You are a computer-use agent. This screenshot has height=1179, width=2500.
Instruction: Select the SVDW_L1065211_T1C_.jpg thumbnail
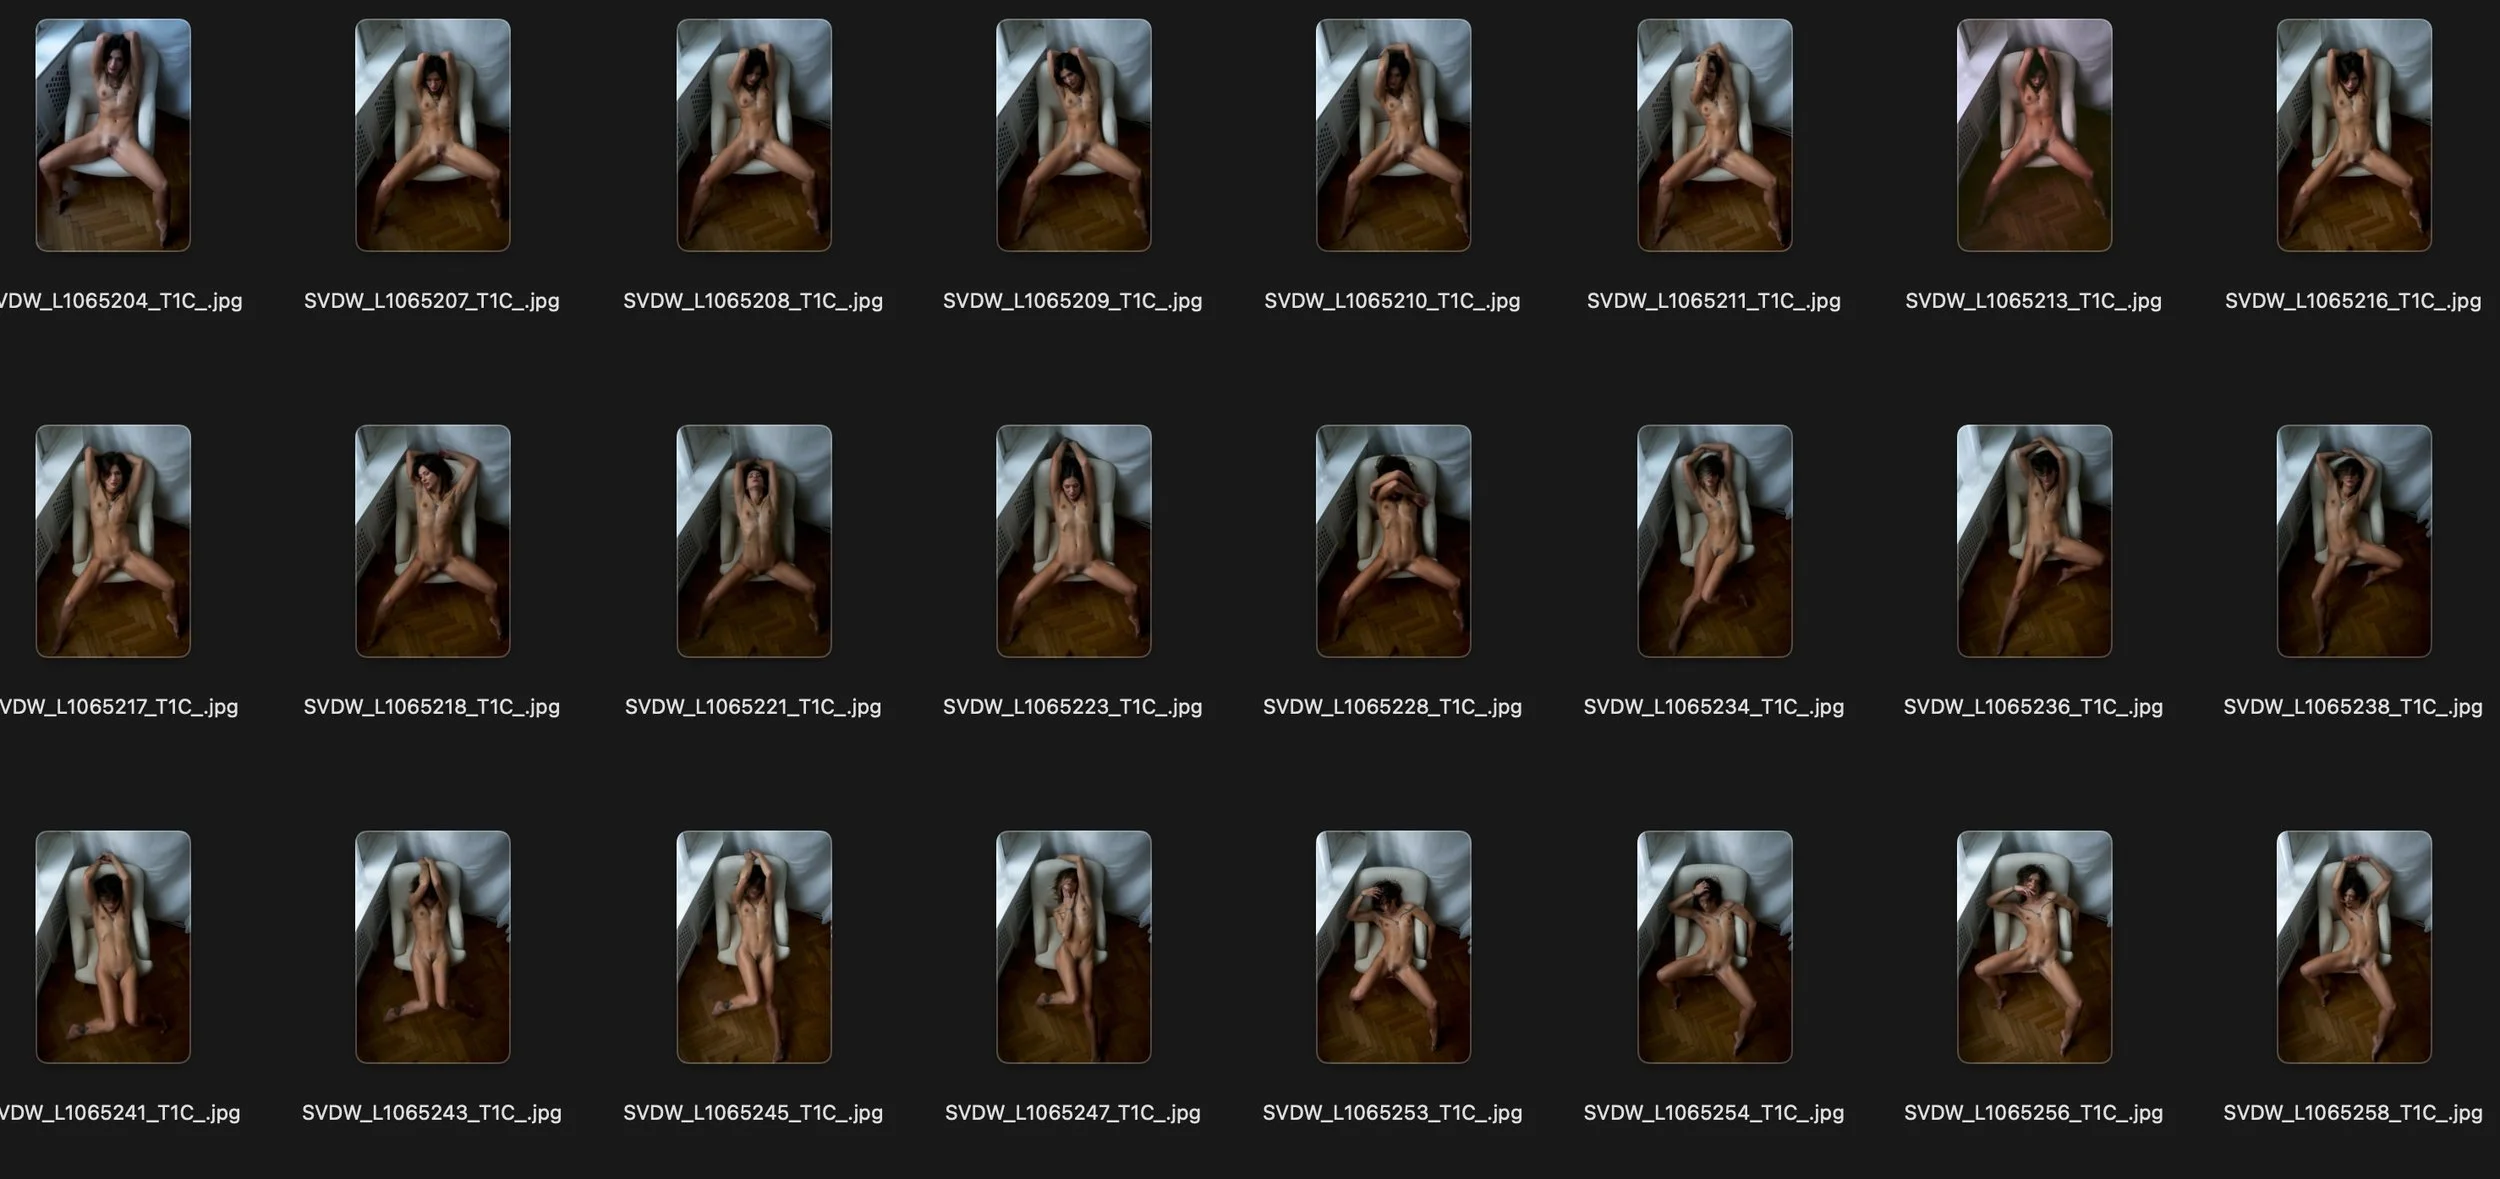tap(1714, 135)
